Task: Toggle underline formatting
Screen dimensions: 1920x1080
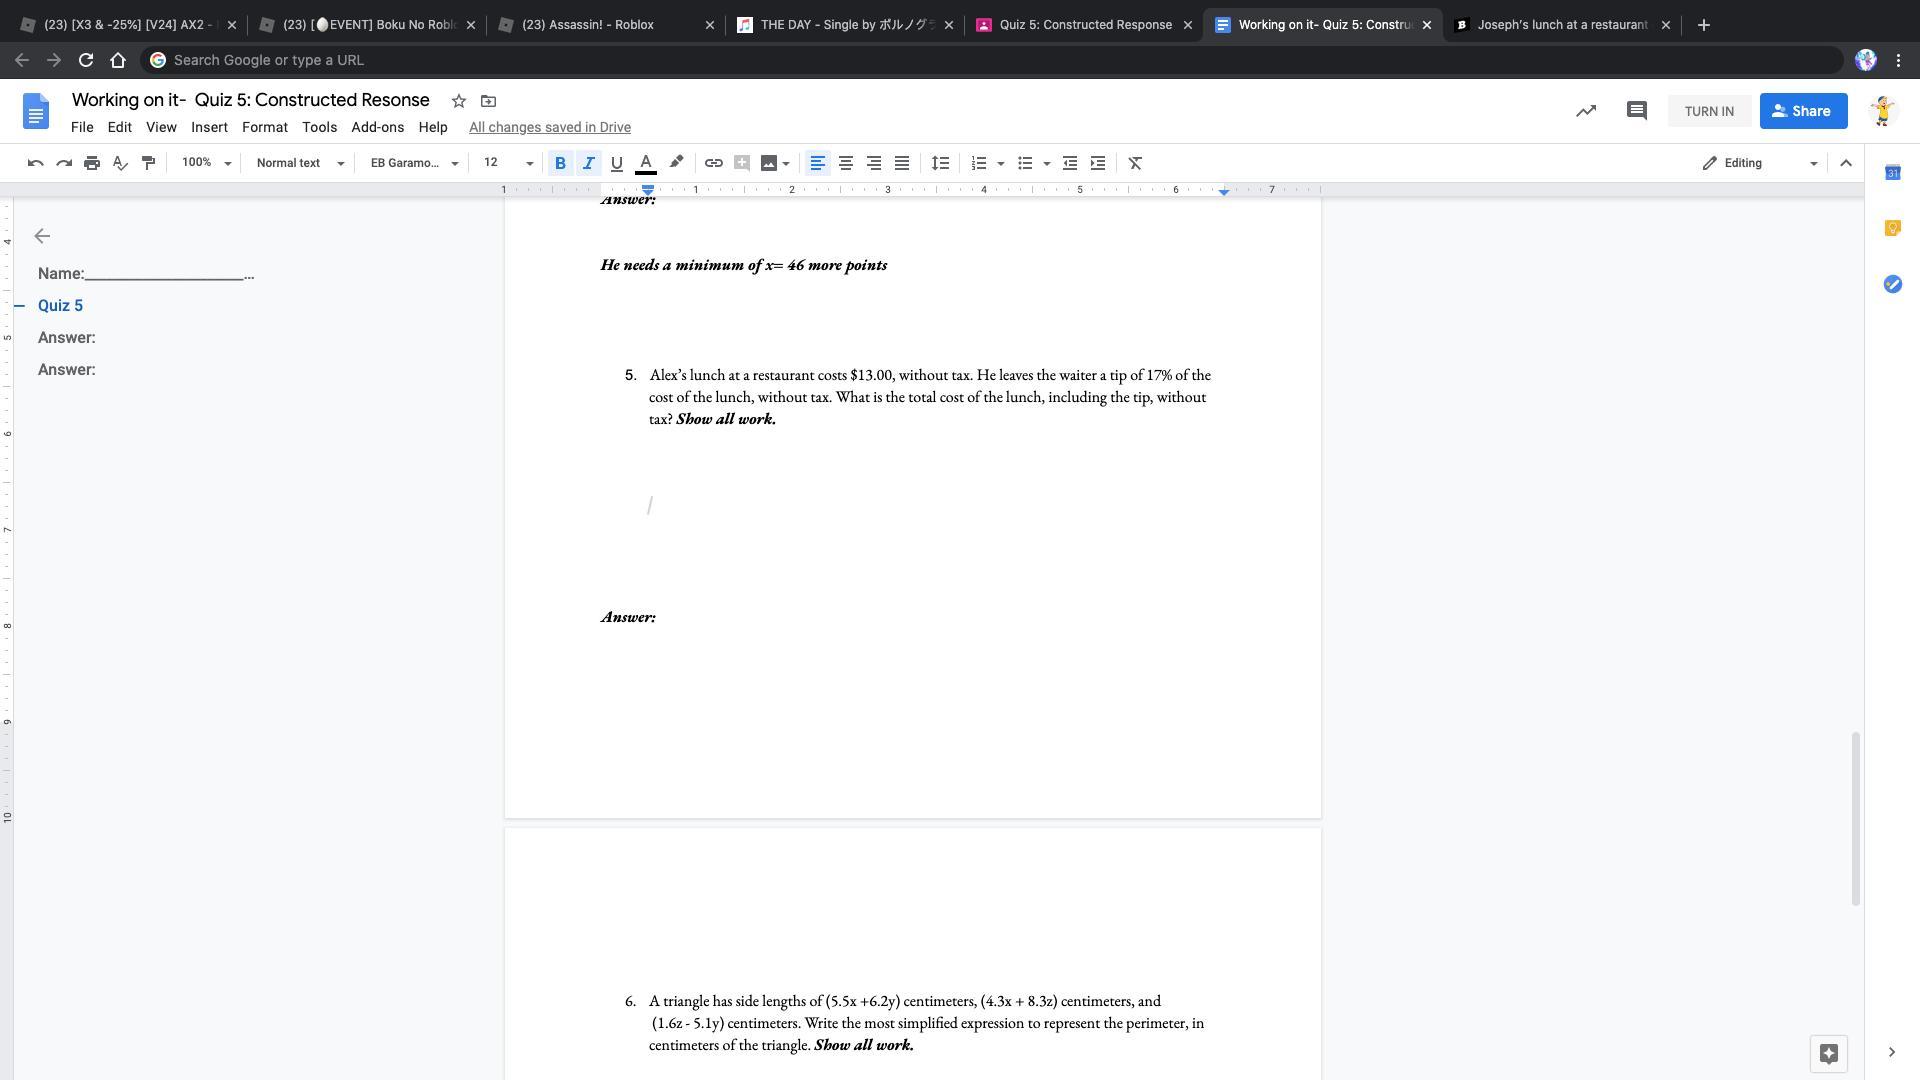Action: (x=616, y=163)
